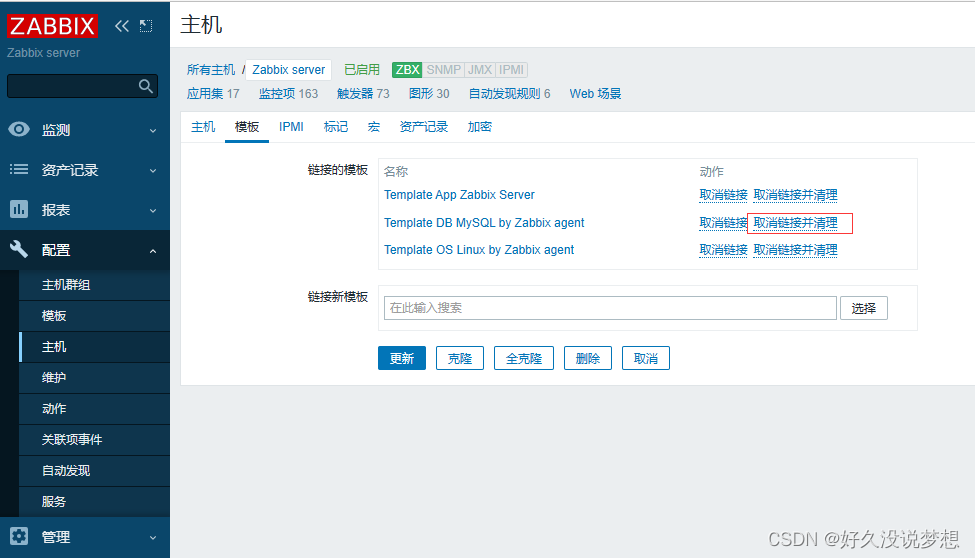Switch to the 宏 tab
Viewport: 975px width, 558px height.
[374, 127]
